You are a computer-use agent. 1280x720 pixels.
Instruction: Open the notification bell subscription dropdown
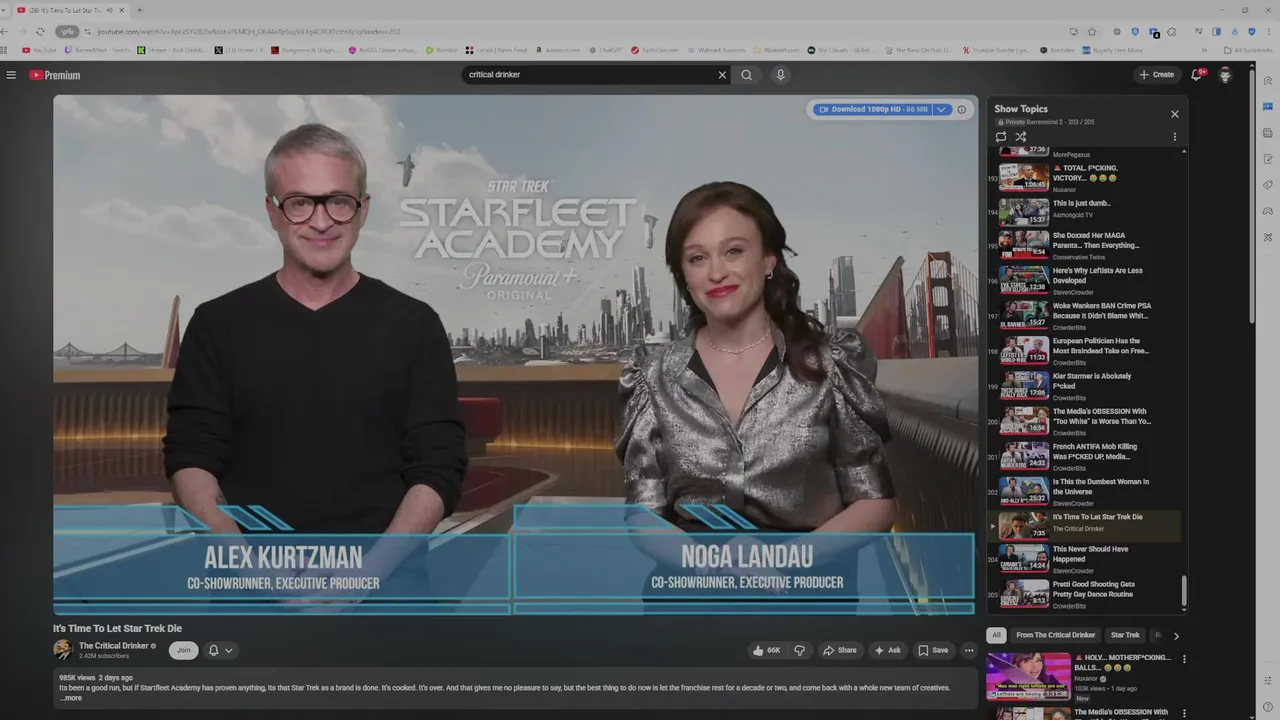pyautogui.click(x=220, y=650)
